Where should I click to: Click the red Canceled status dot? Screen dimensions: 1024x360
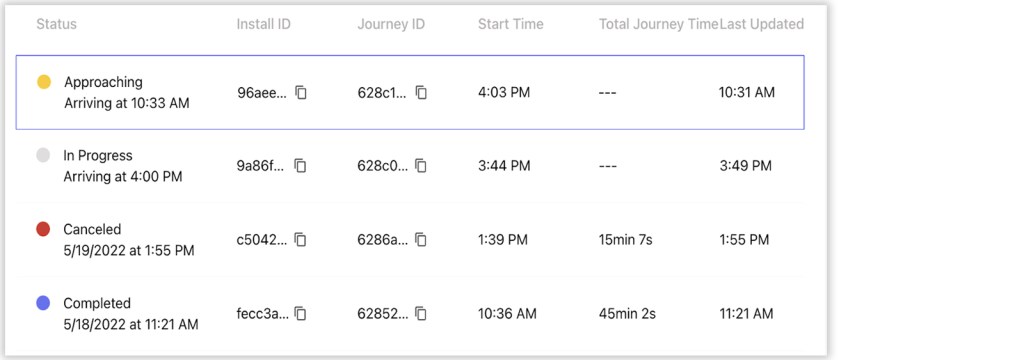[x=43, y=229]
